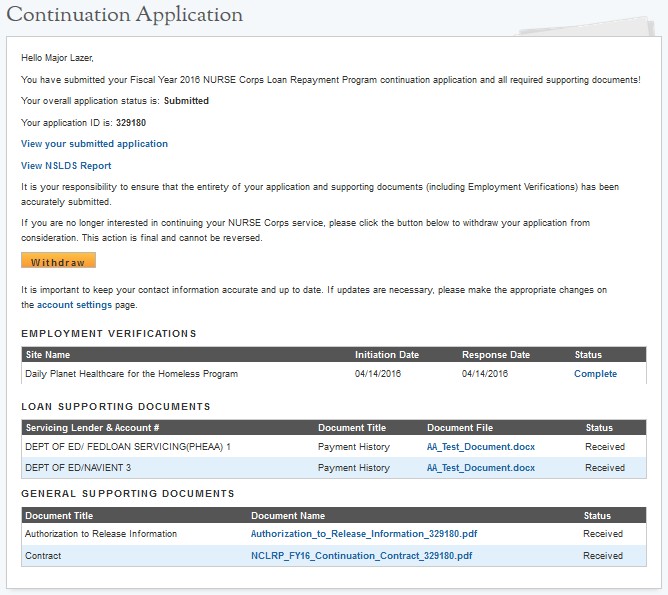Click the Site Name column header
This screenshot has width=668, height=595.
(48, 354)
